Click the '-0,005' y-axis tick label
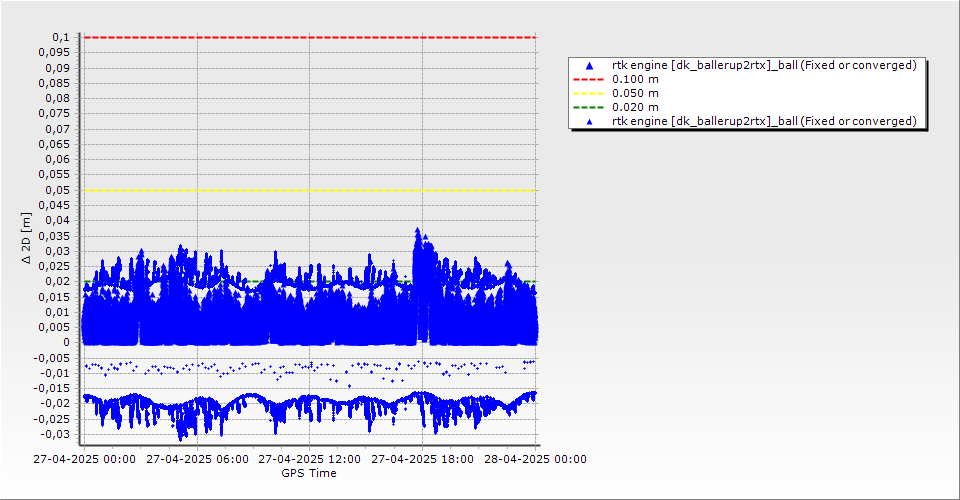960x500 pixels. (53, 358)
